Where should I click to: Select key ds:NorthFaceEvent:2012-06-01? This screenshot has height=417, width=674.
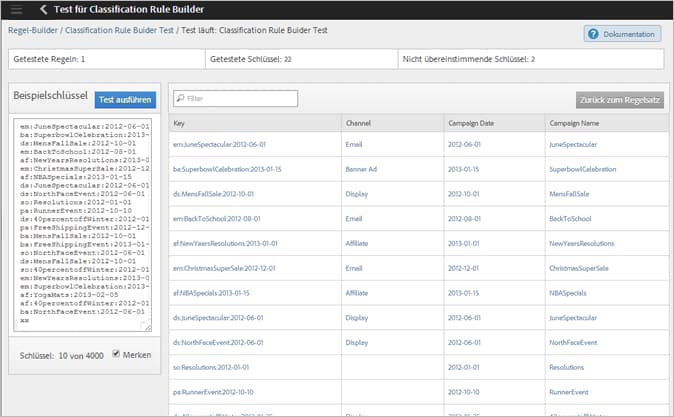(x=218, y=343)
